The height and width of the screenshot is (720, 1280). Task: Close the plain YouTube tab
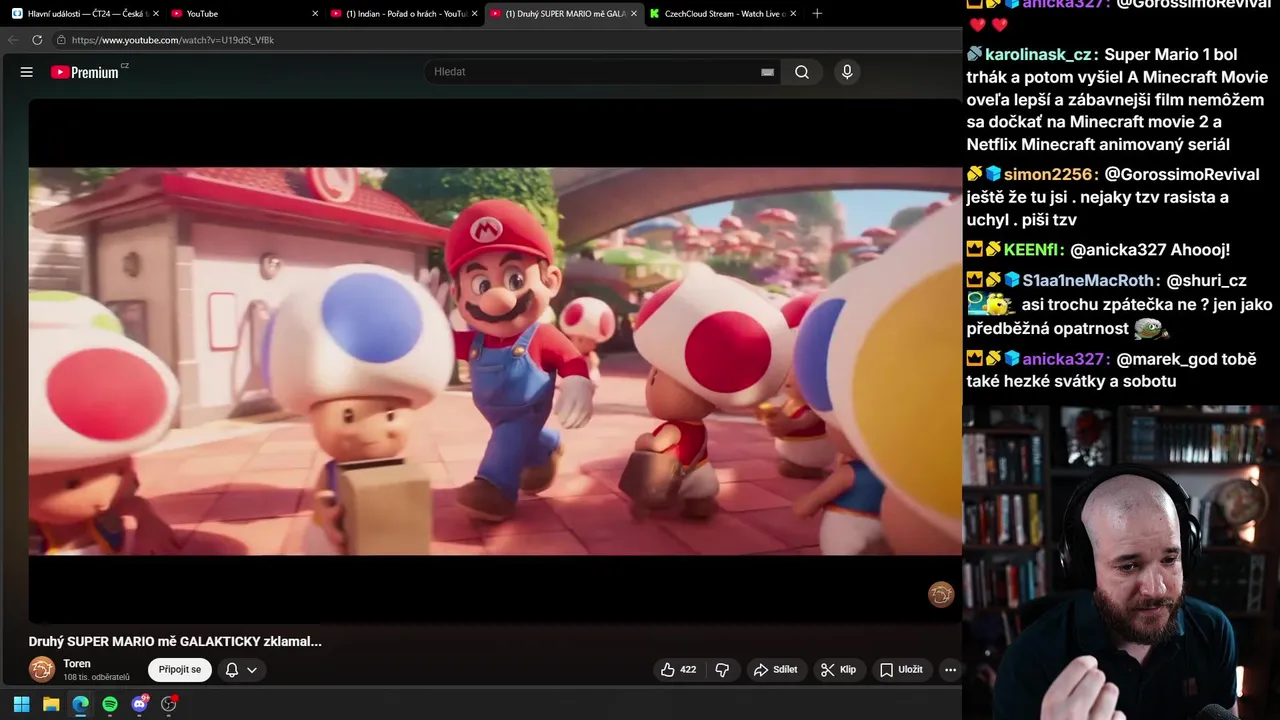click(315, 14)
